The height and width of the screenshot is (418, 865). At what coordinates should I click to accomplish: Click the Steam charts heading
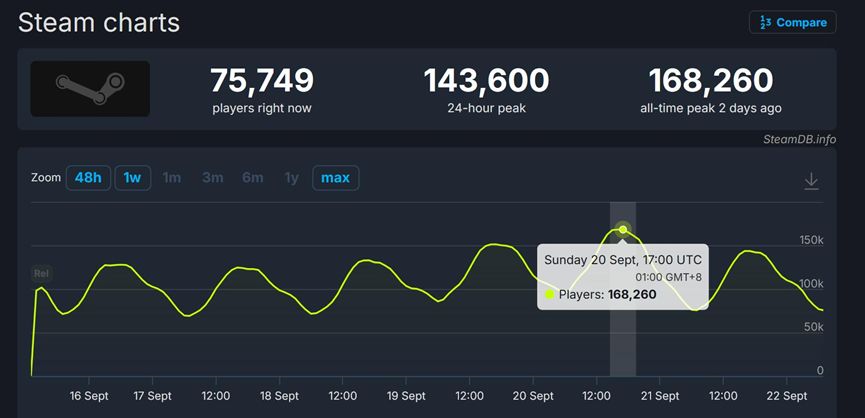click(x=99, y=23)
